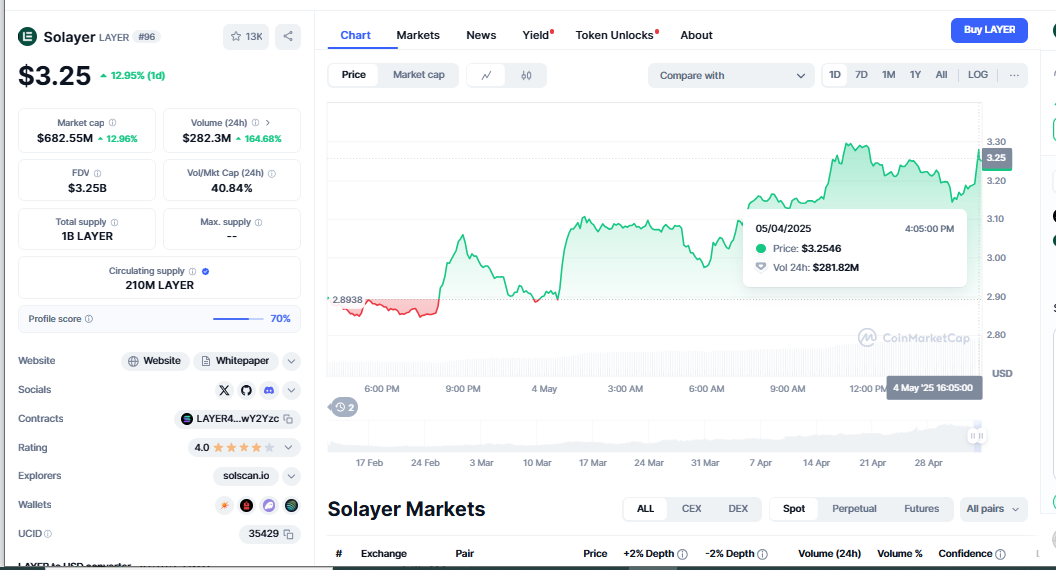The width and height of the screenshot is (1056, 570).
Task: Open the GitHub social icon
Action: point(246,390)
